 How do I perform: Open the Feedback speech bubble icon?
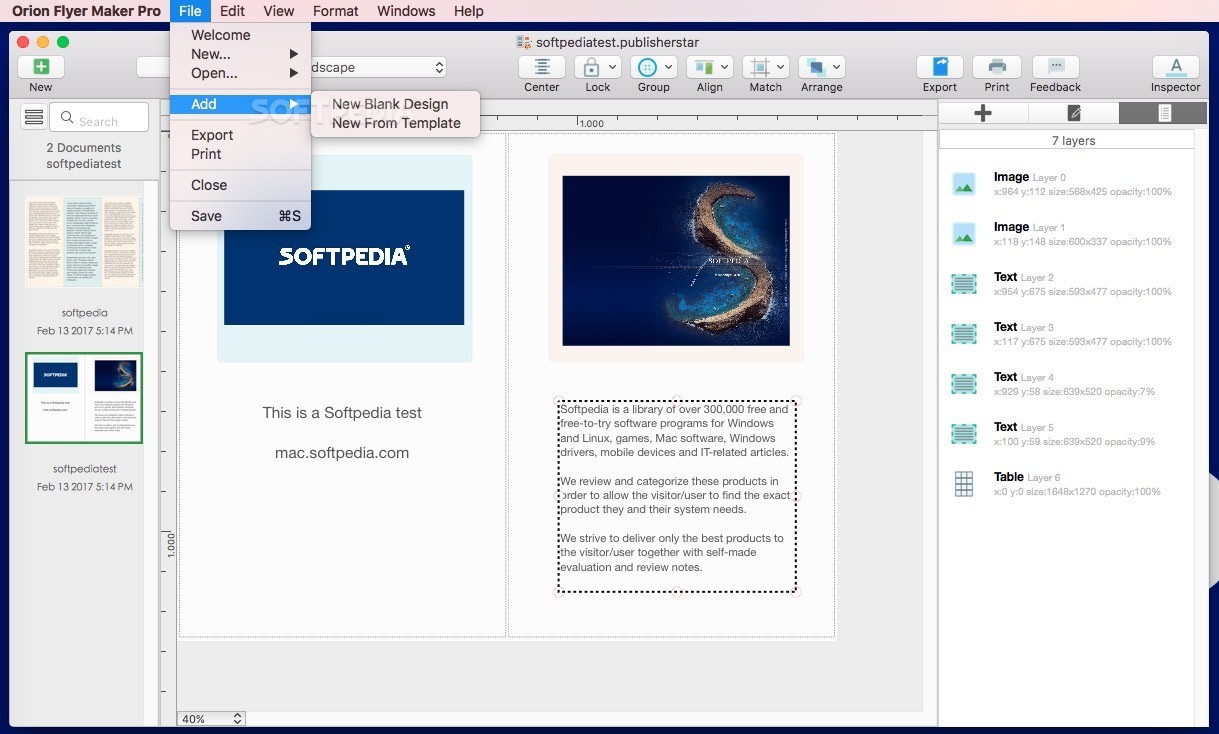[x=1056, y=67]
